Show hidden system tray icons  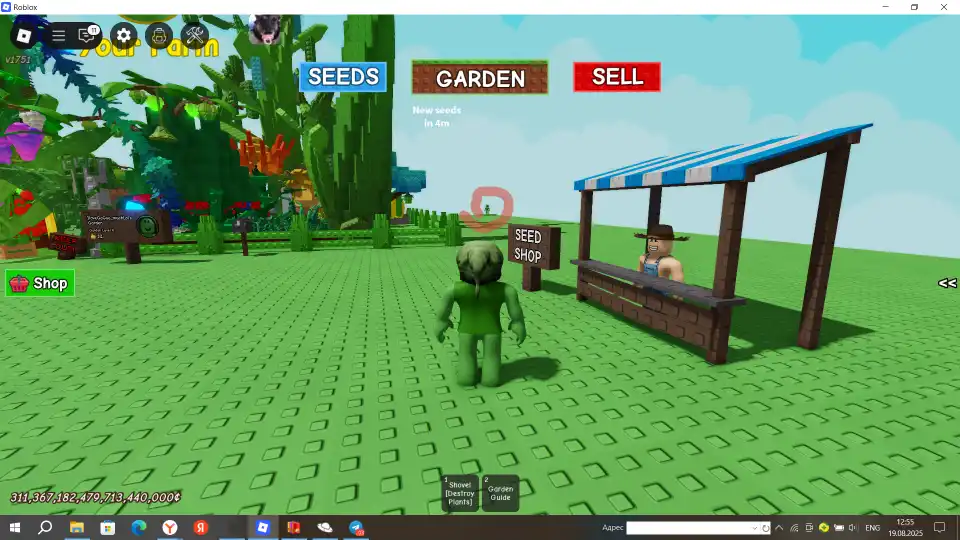(x=779, y=528)
